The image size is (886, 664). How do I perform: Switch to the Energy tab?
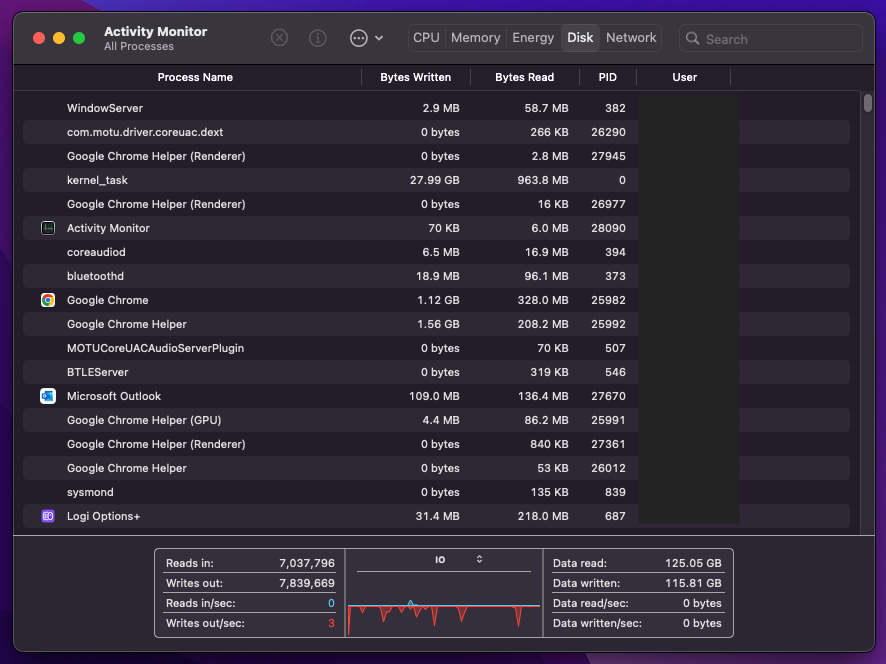point(533,38)
